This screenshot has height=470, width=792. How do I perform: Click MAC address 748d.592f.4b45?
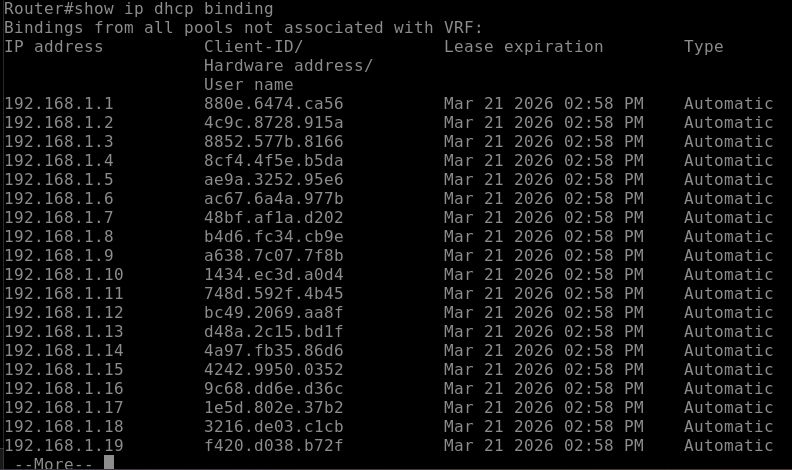point(273,294)
